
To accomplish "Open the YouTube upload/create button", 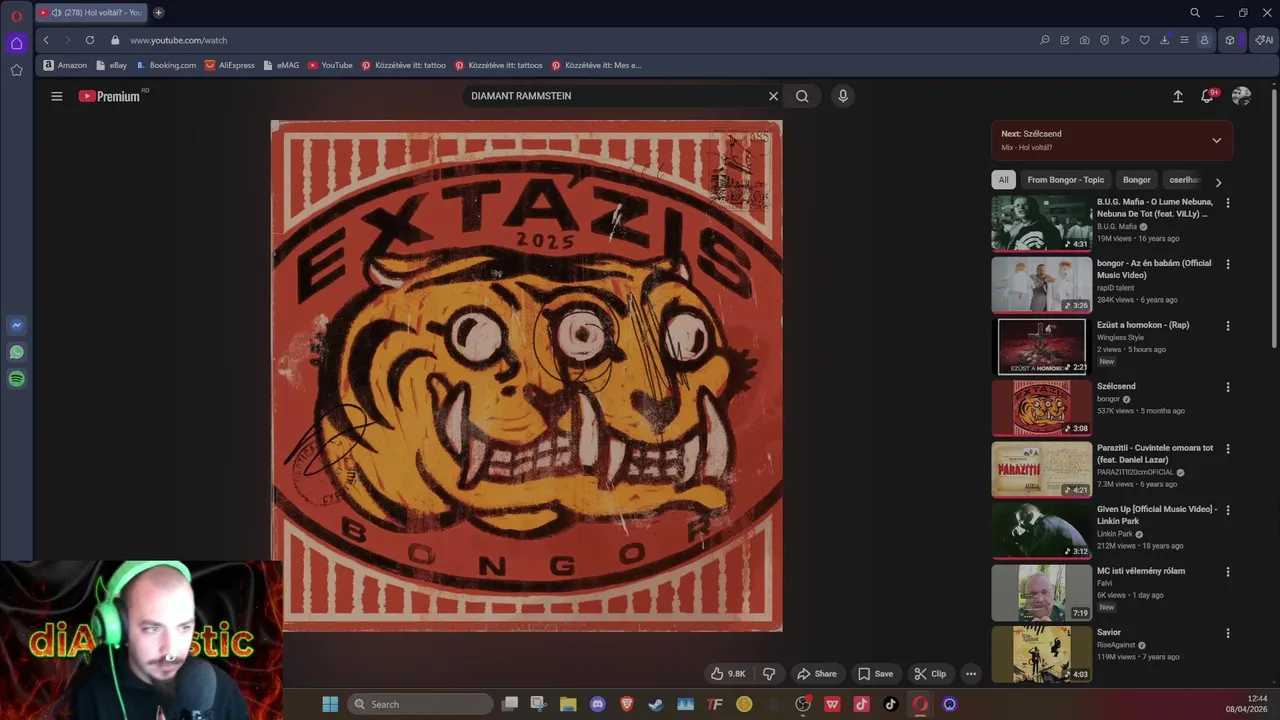I will pos(1178,96).
